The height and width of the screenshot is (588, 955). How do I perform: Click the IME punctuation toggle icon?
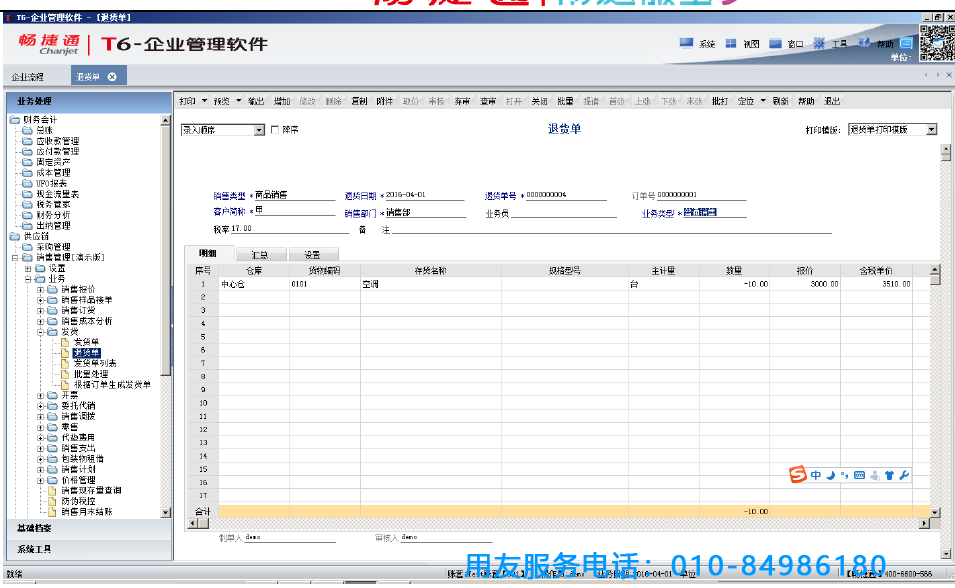pos(845,475)
